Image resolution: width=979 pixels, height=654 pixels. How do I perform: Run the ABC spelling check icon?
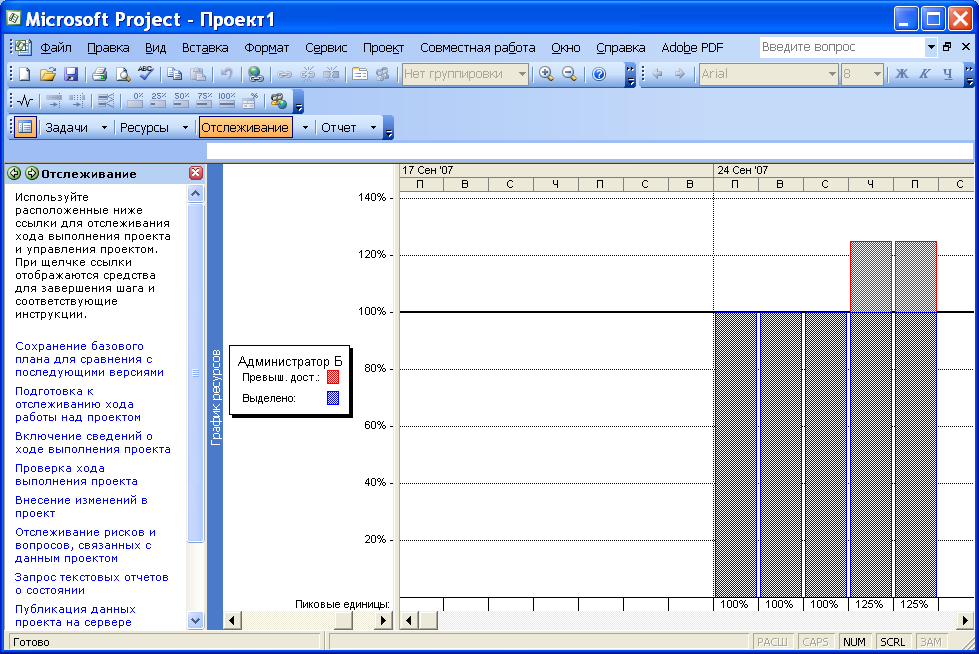click(145, 73)
